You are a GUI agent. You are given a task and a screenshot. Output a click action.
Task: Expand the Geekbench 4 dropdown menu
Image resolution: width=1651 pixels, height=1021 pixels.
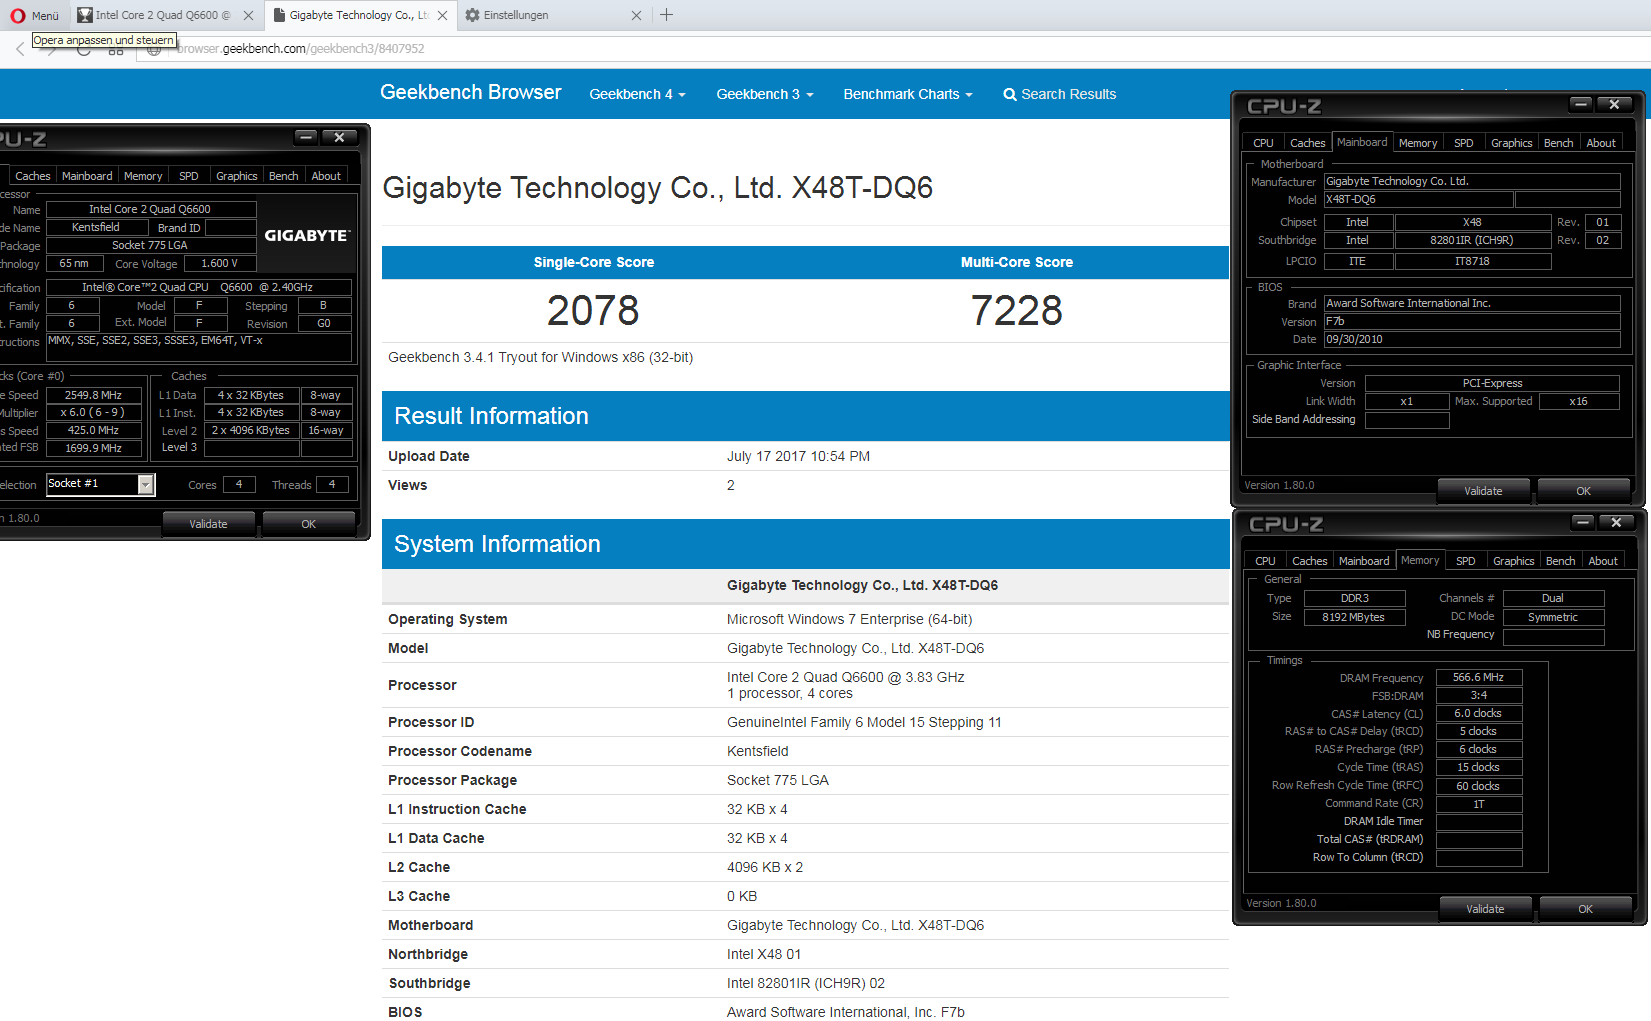click(x=637, y=94)
